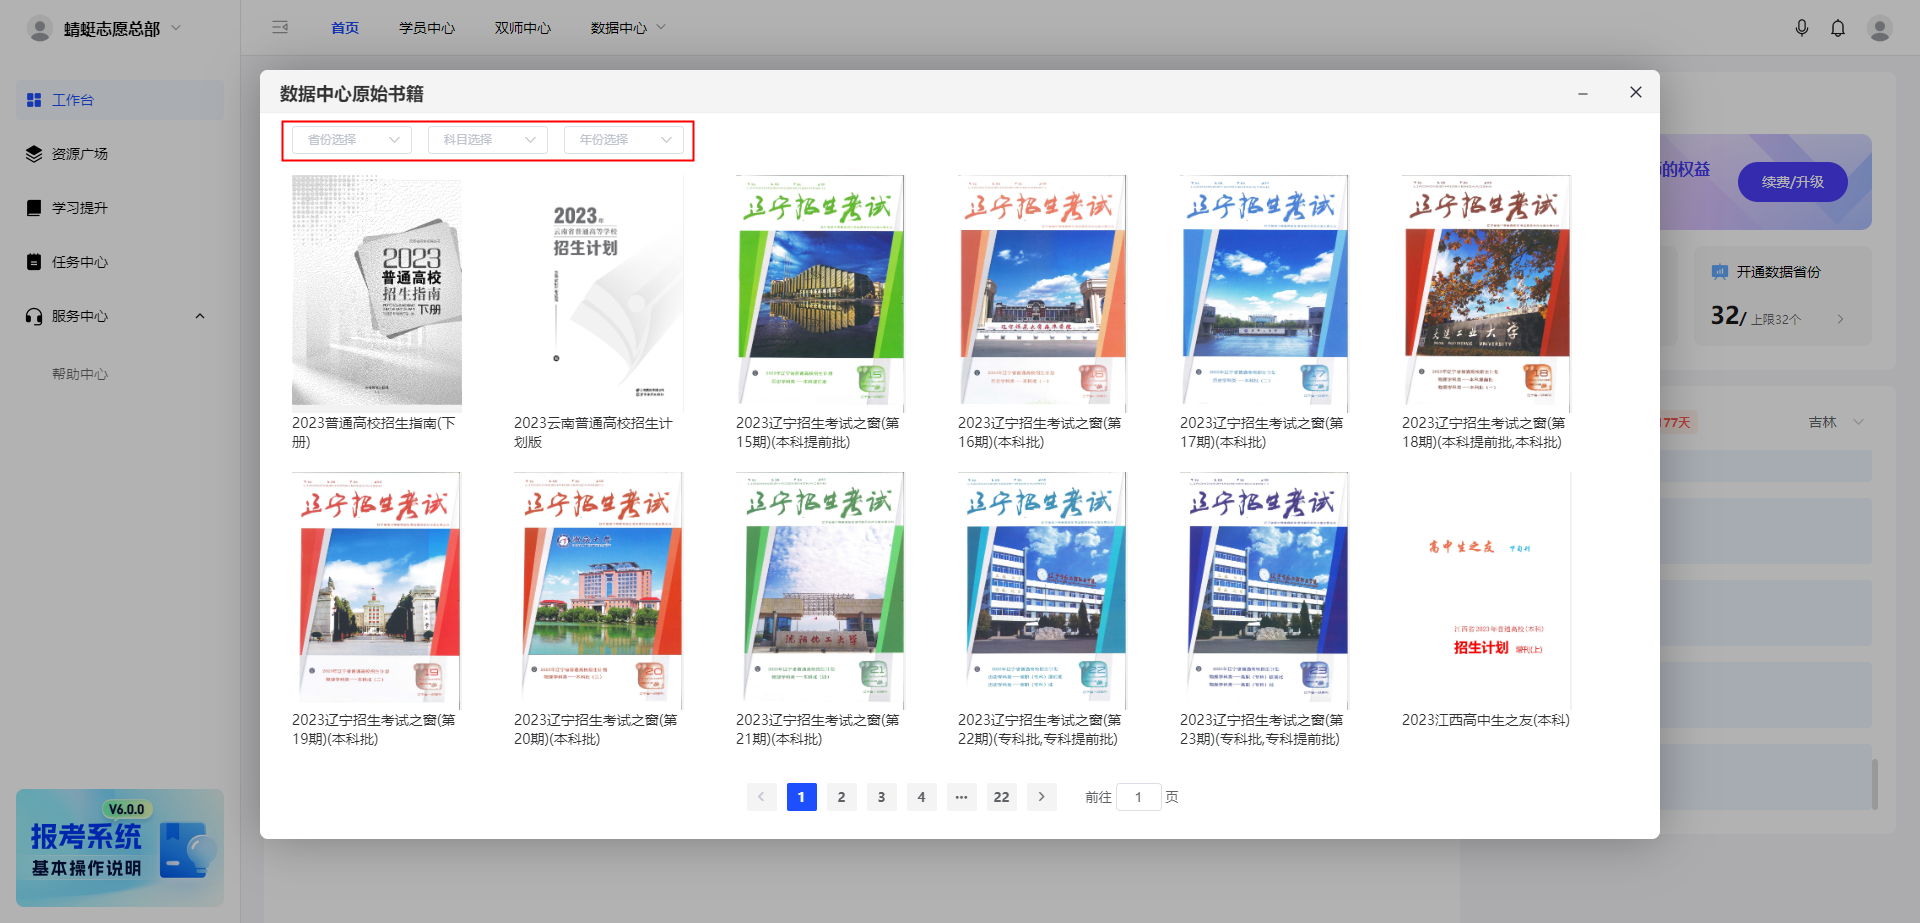Click the page number jump input
The width and height of the screenshot is (1920, 923).
click(1138, 797)
